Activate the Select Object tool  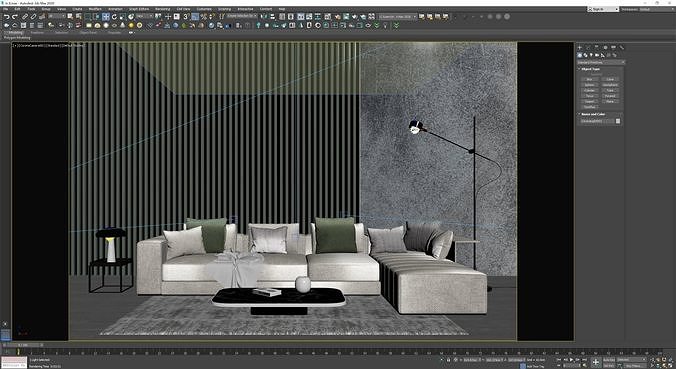(70, 16)
